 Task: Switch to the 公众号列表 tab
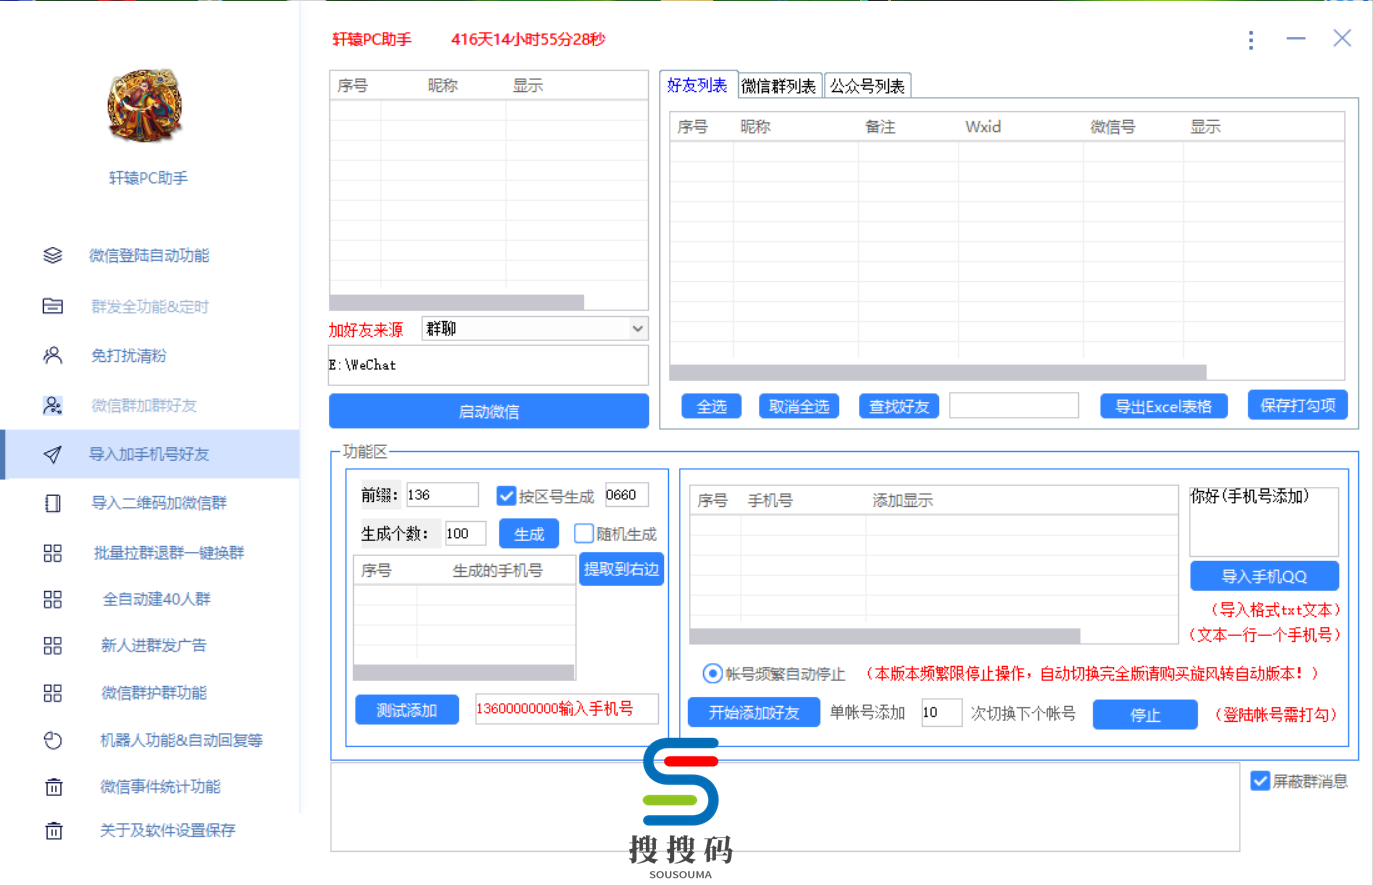pos(868,86)
